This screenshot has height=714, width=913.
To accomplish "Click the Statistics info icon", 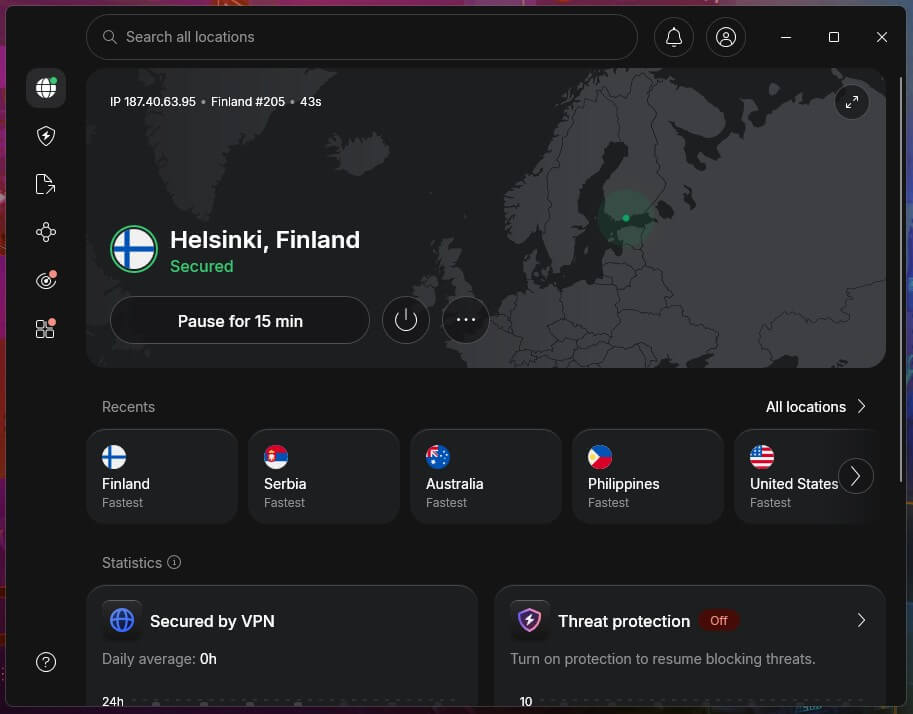I will [x=174, y=562].
